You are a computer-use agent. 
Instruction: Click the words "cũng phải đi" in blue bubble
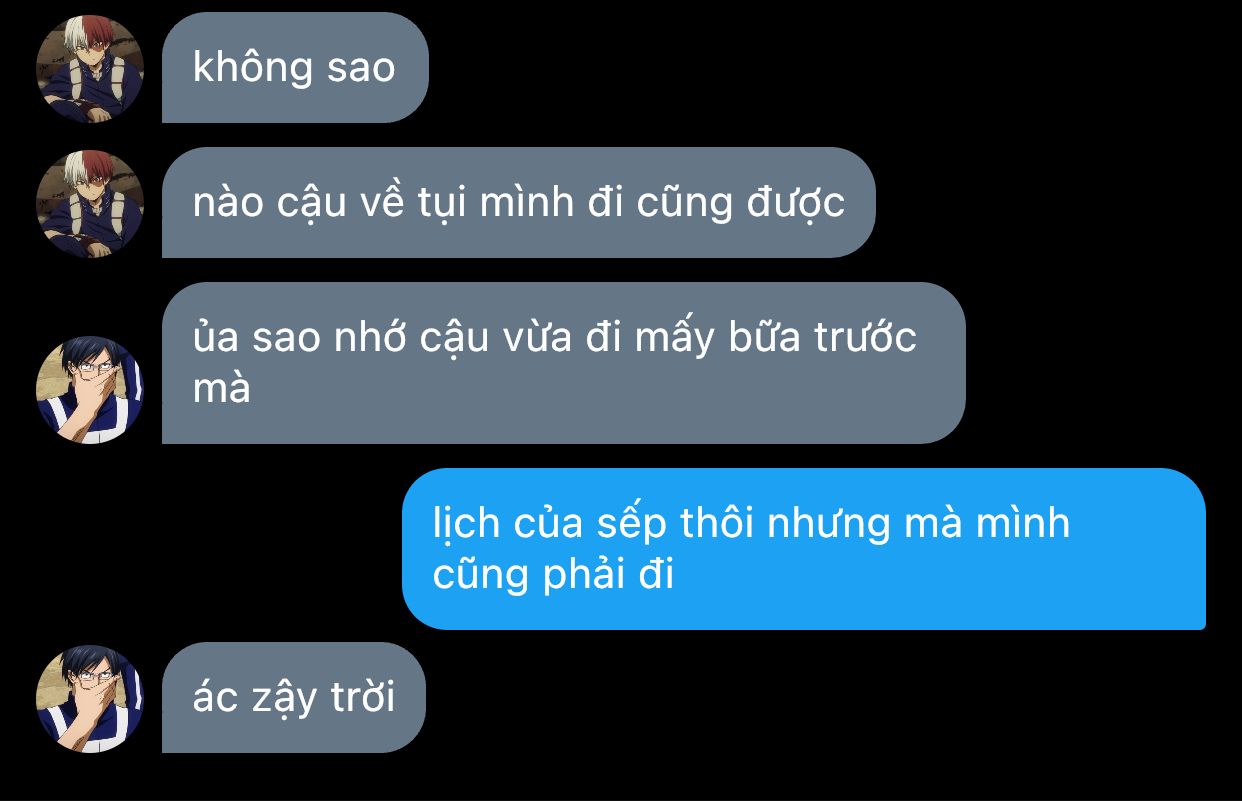553,575
